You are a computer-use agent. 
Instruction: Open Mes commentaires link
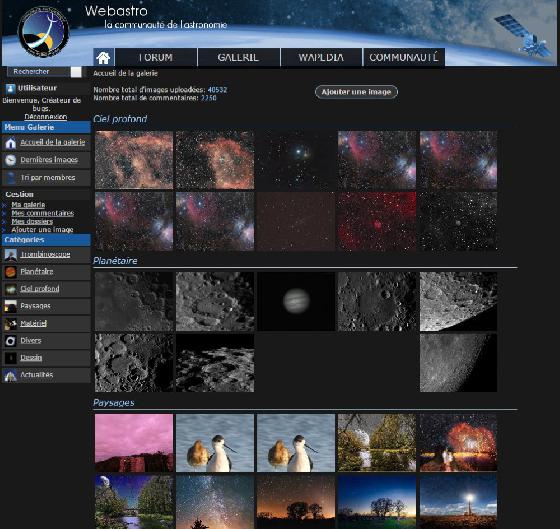(42, 213)
